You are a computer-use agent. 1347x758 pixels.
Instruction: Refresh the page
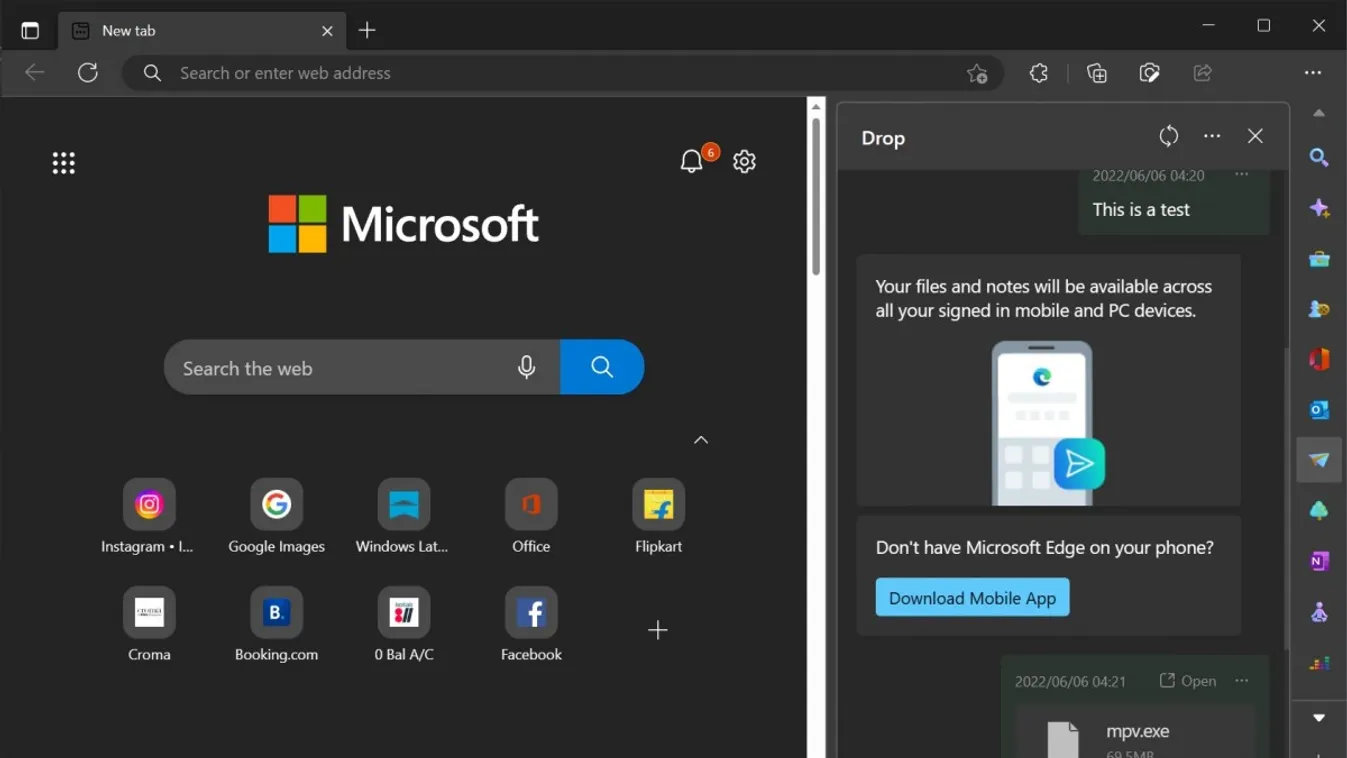coord(88,73)
